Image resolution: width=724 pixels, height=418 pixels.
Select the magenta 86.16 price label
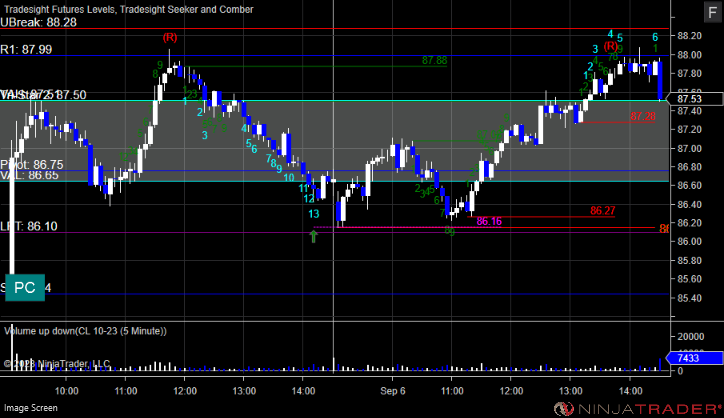(x=489, y=221)
